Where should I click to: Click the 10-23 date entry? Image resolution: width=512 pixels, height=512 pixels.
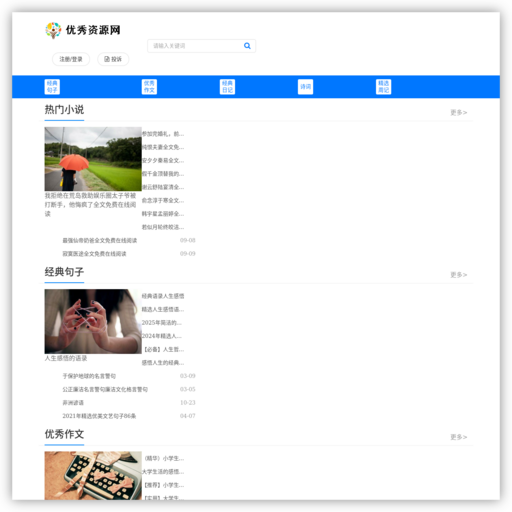click(188, 403)
